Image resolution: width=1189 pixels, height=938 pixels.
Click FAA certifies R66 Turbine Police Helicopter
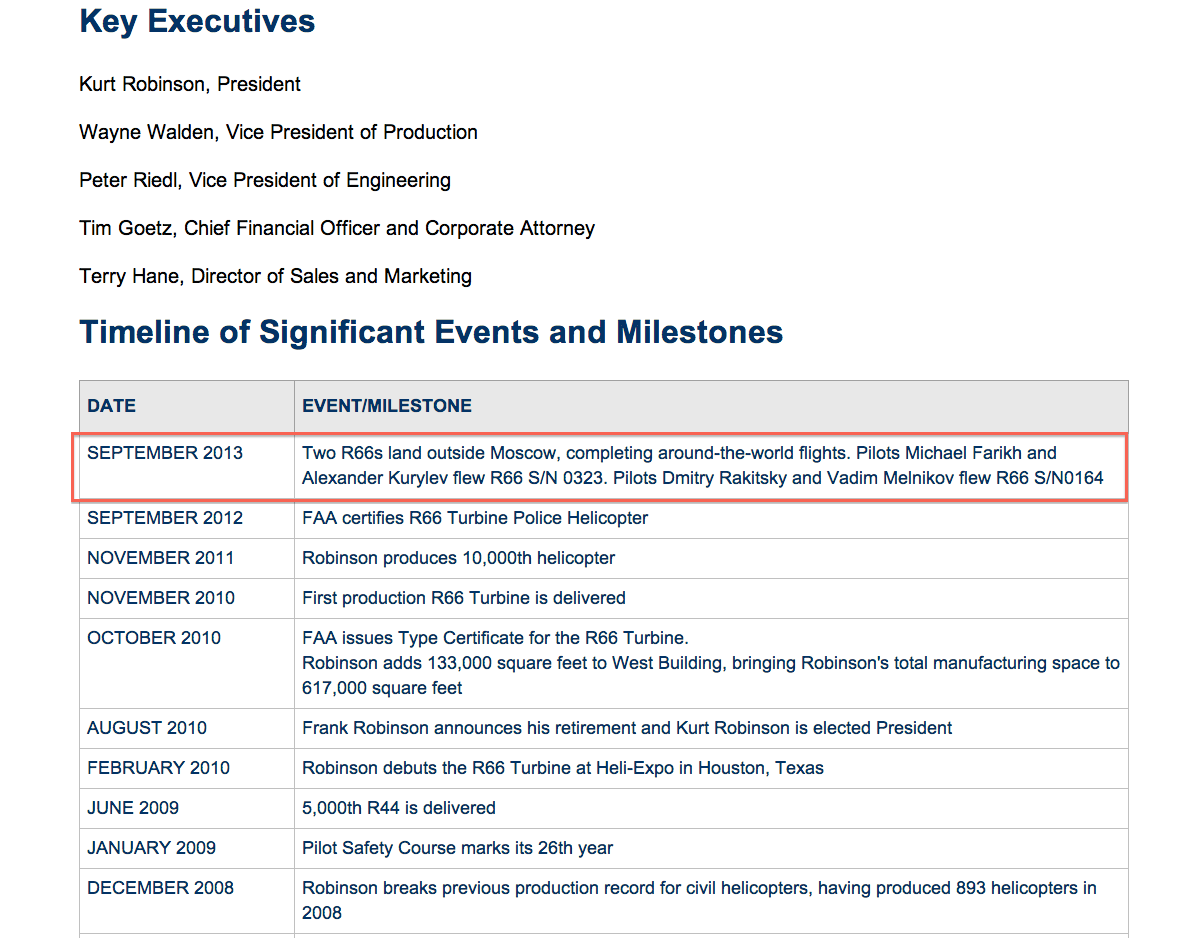click(x=475, y=518)
